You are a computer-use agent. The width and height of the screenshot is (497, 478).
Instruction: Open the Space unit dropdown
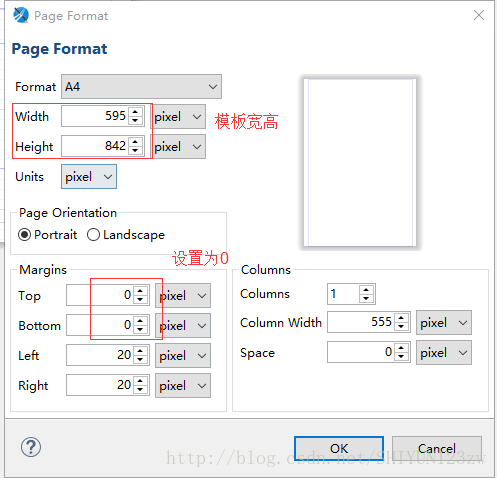444,353
